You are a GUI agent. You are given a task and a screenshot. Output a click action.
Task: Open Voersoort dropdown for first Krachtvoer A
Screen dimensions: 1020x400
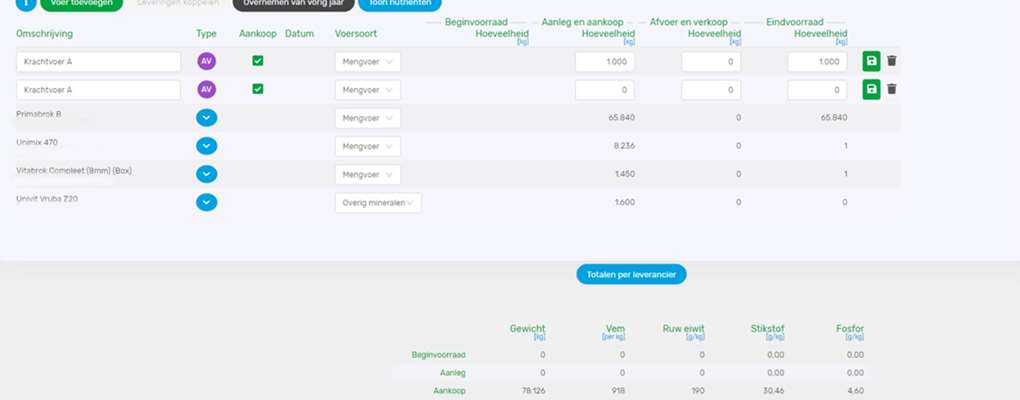tap(367, 61)
